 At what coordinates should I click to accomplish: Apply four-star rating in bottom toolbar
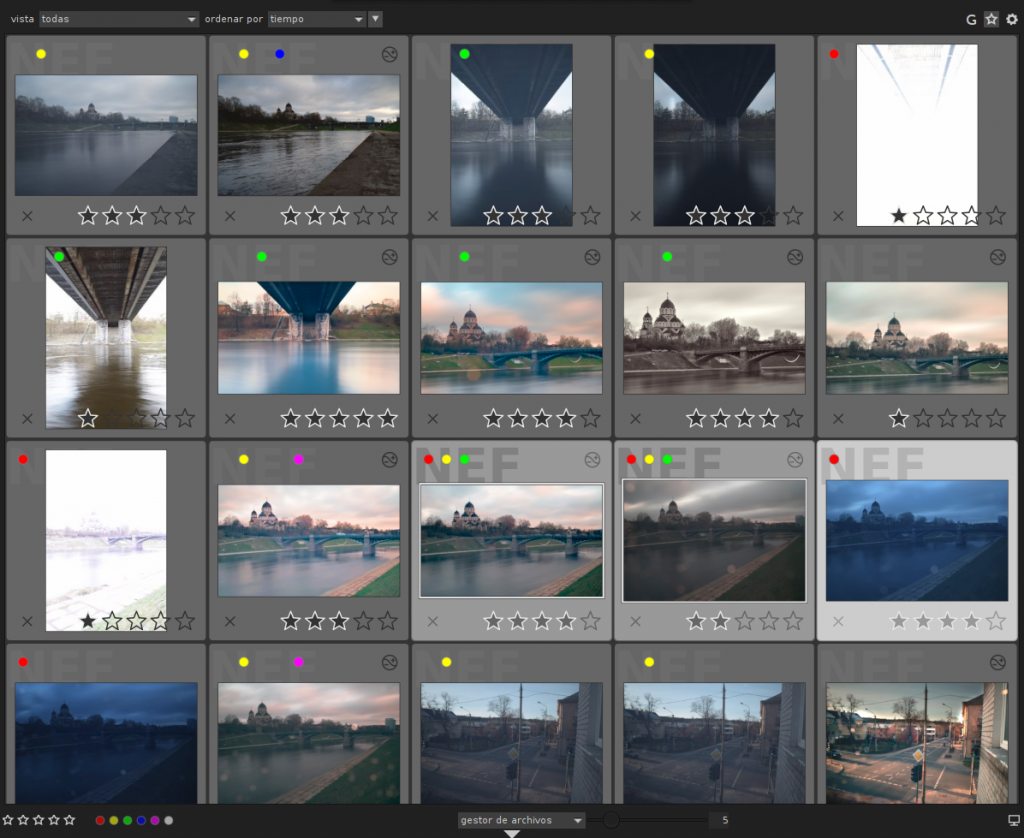[x=54, y=820]
